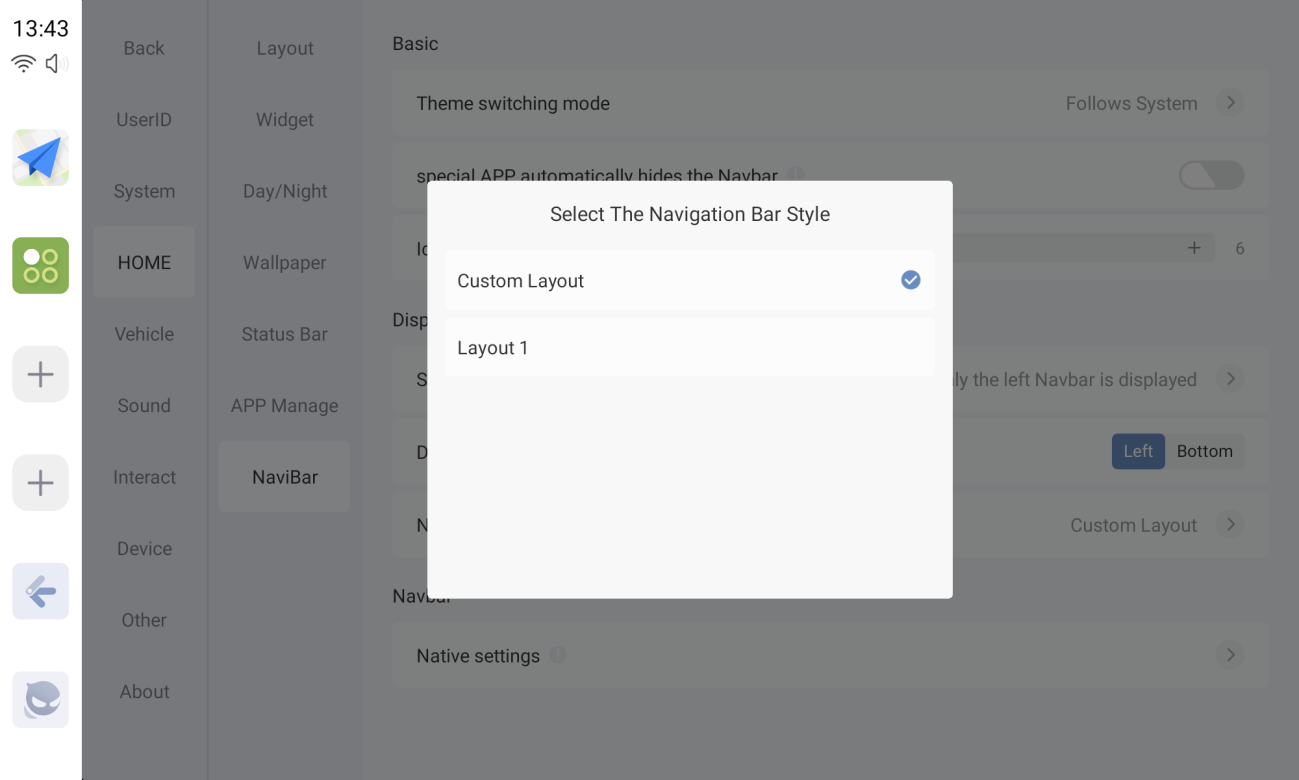Select the Custom Layout option
The height and width of the screenshot is (780, 1299).
point(690,281)
